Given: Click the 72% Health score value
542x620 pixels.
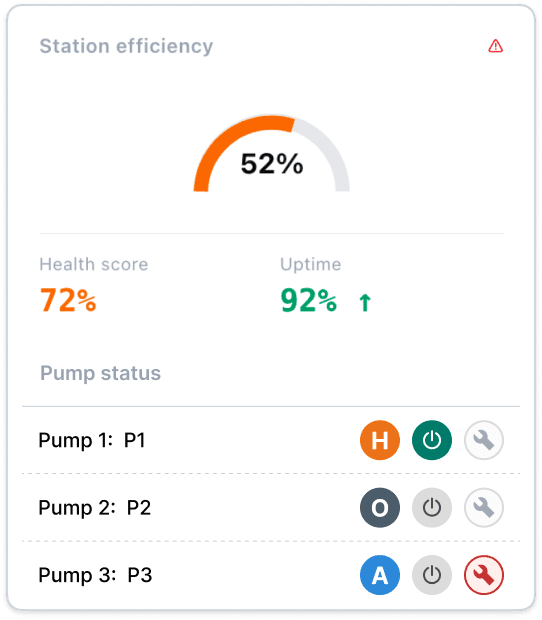Looking at the screenshot, I should point(68,300).
